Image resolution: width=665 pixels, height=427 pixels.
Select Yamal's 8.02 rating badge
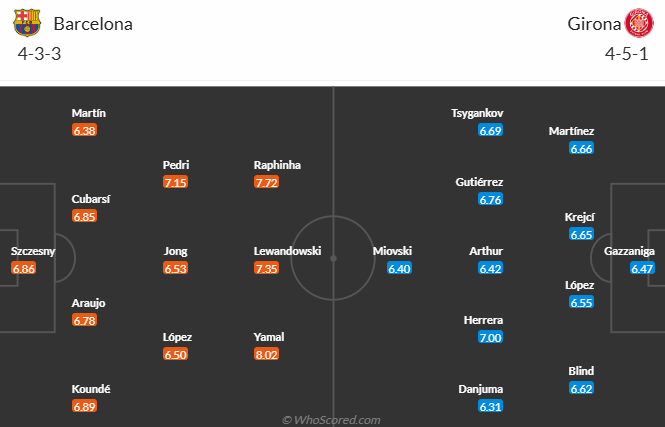267,355
